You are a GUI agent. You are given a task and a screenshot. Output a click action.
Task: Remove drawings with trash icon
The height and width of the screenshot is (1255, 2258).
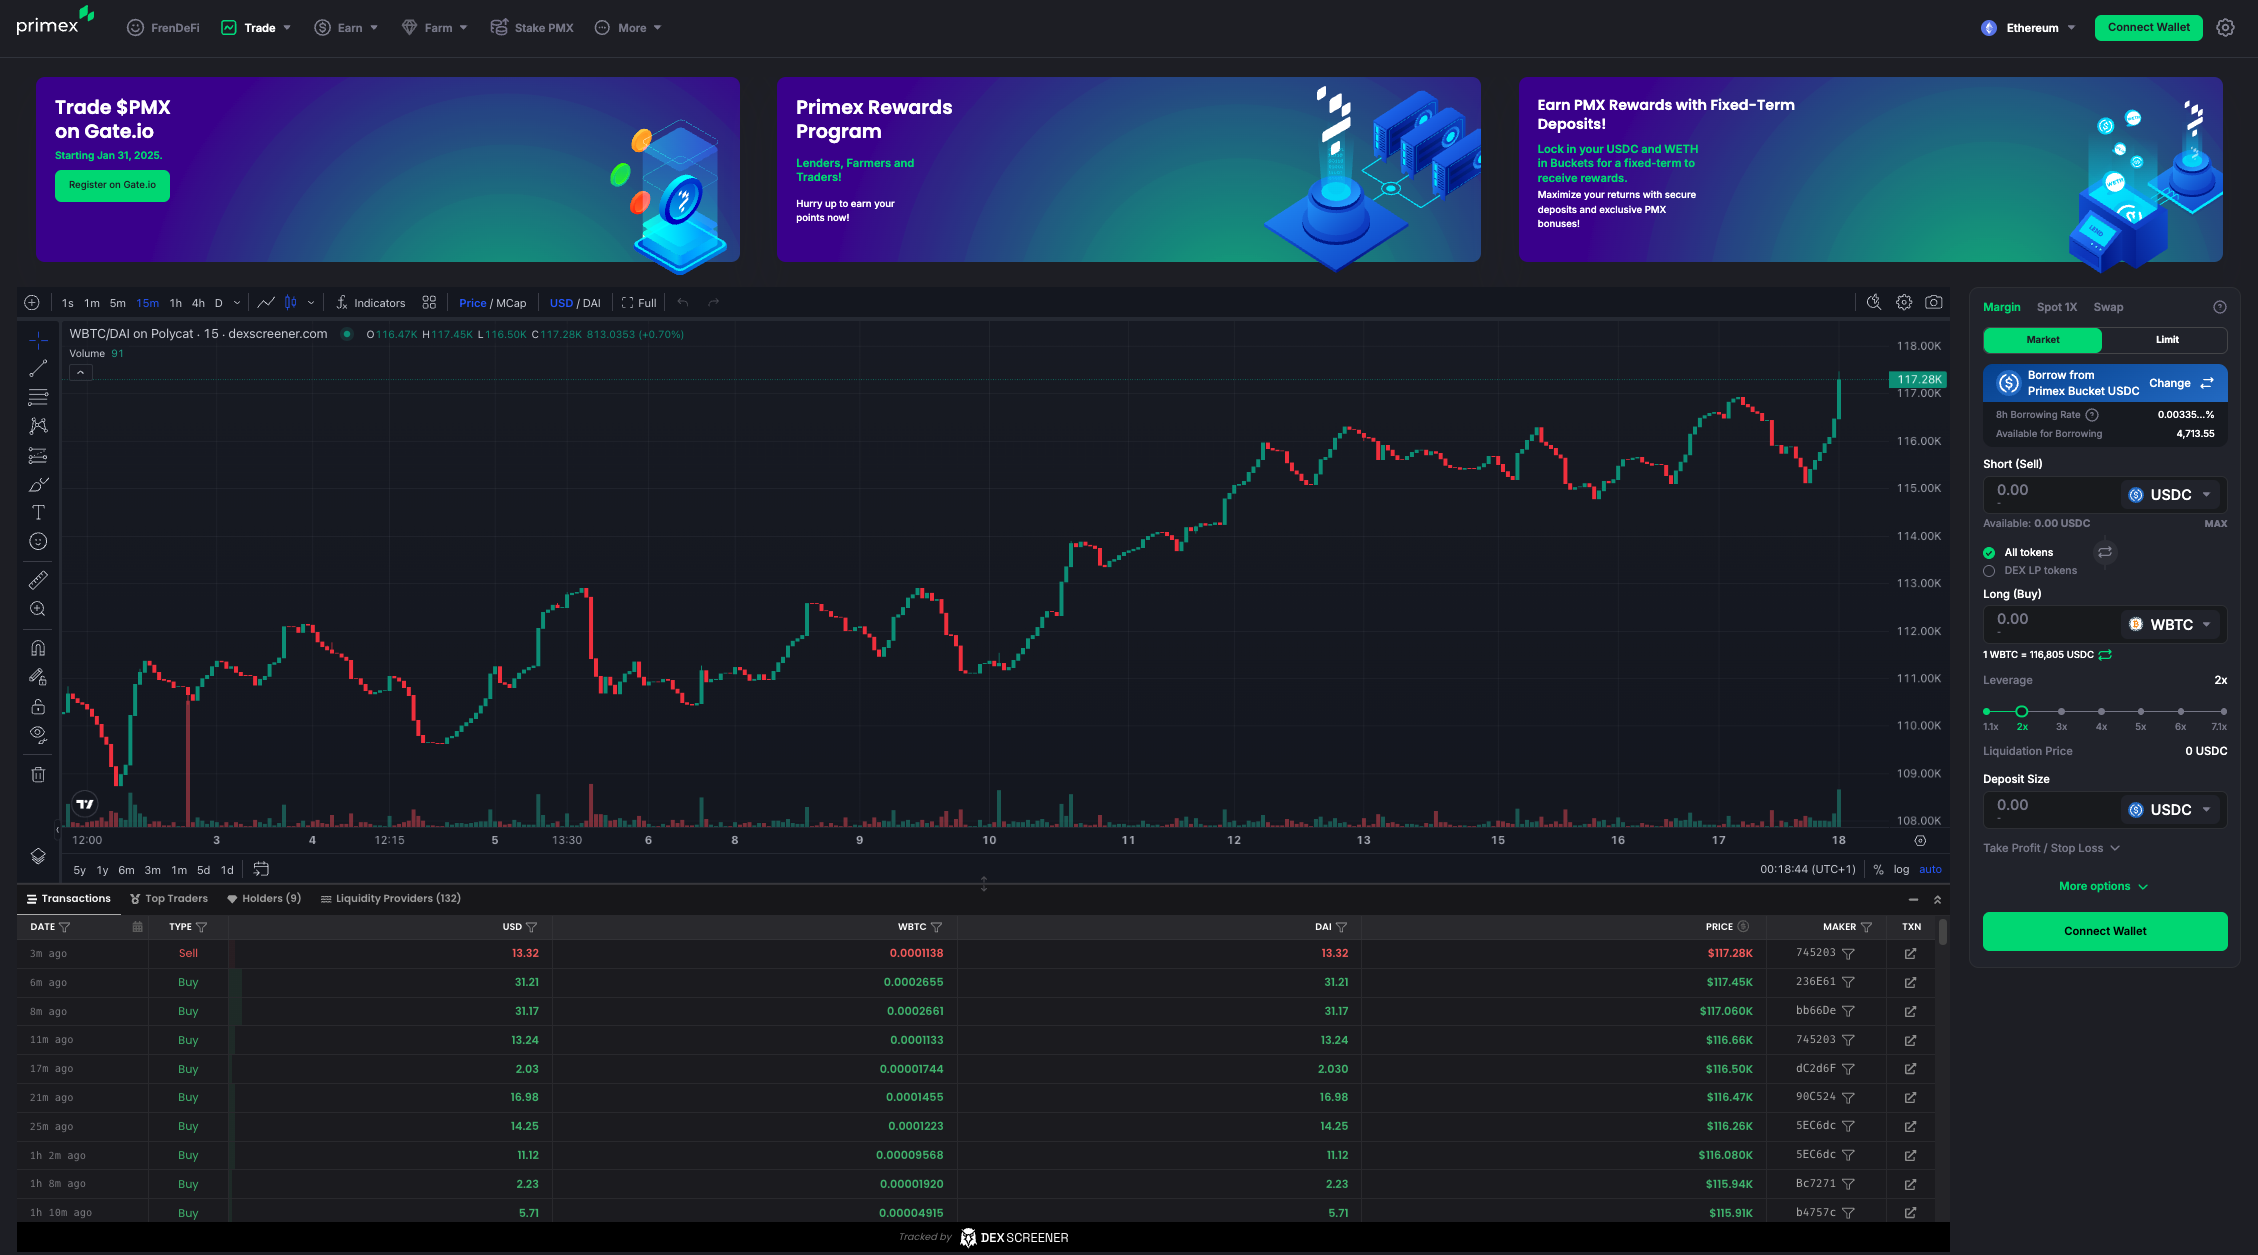(38, 774)
